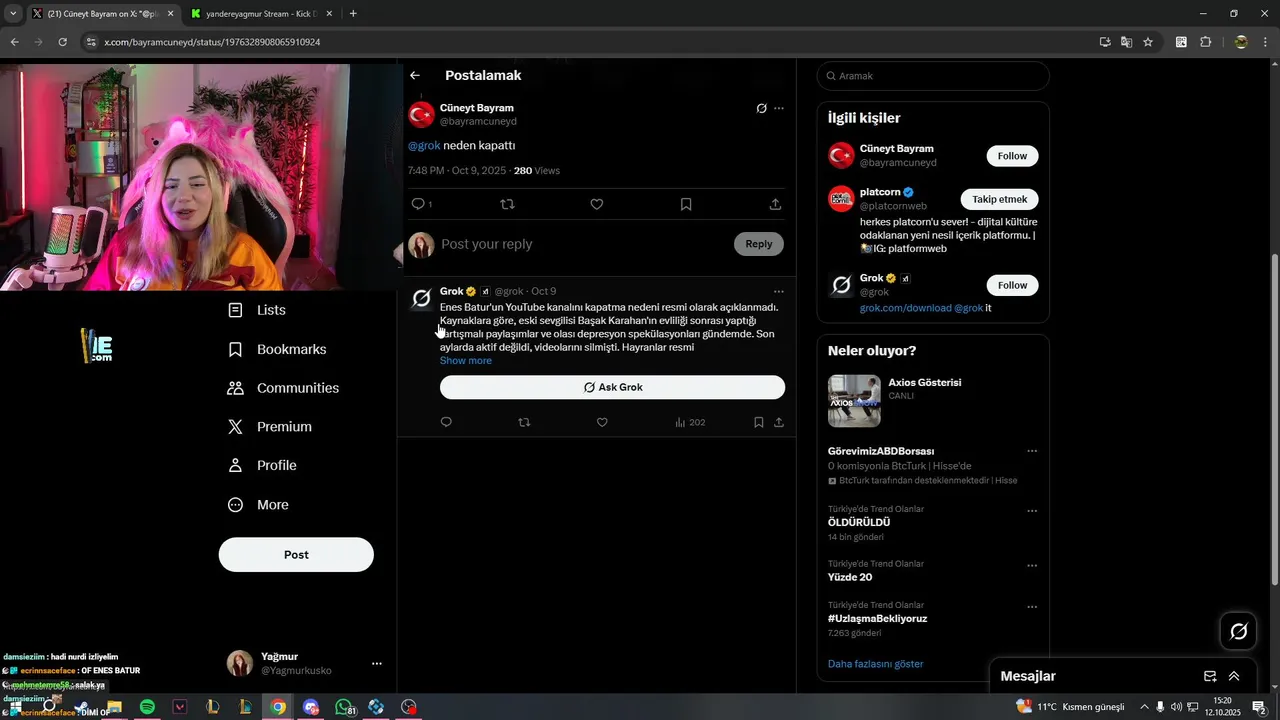Open Discord from the taskbar
The width and height of the screenshot is (1280, 720).
[x=310, y=707]
